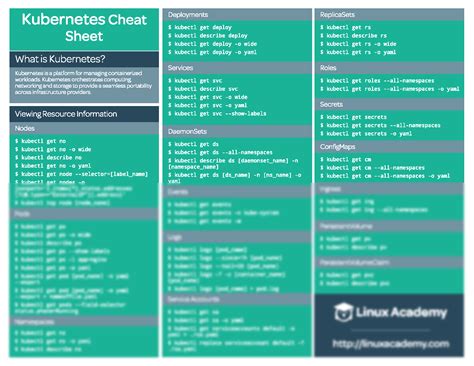Click 'kubectl get roles --all-namespaces -o yaml' line
Image resolution: width=474 pixels, height=366 pixels.
[390, 89]
